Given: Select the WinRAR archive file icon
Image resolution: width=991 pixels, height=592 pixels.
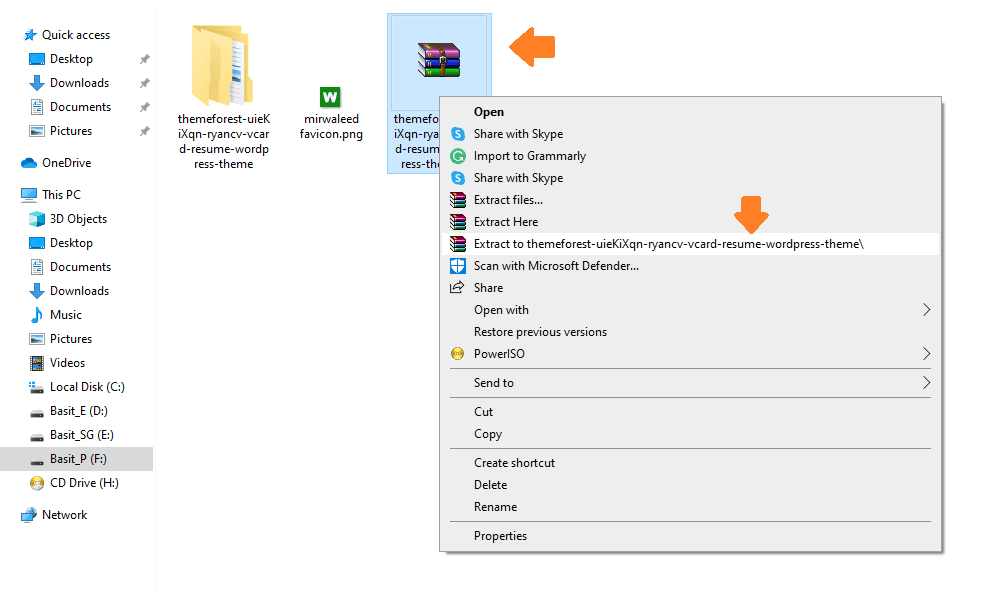Looking at the screenshot, I should (439, 60).
